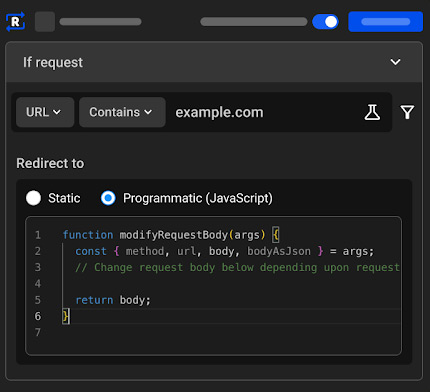This screenshot has width=430, height=392.
Task: Click the Requestly R logo icon
Action: coord(15,22)
